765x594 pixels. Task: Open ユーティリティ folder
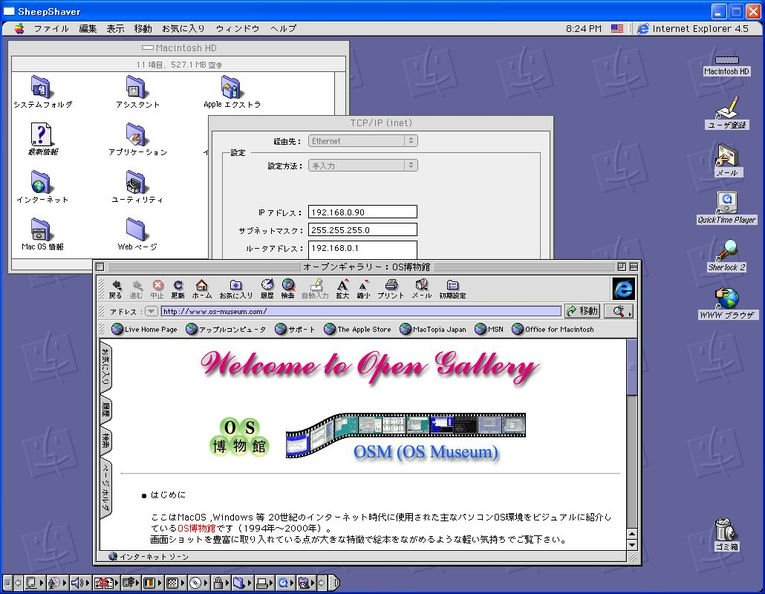137,187
